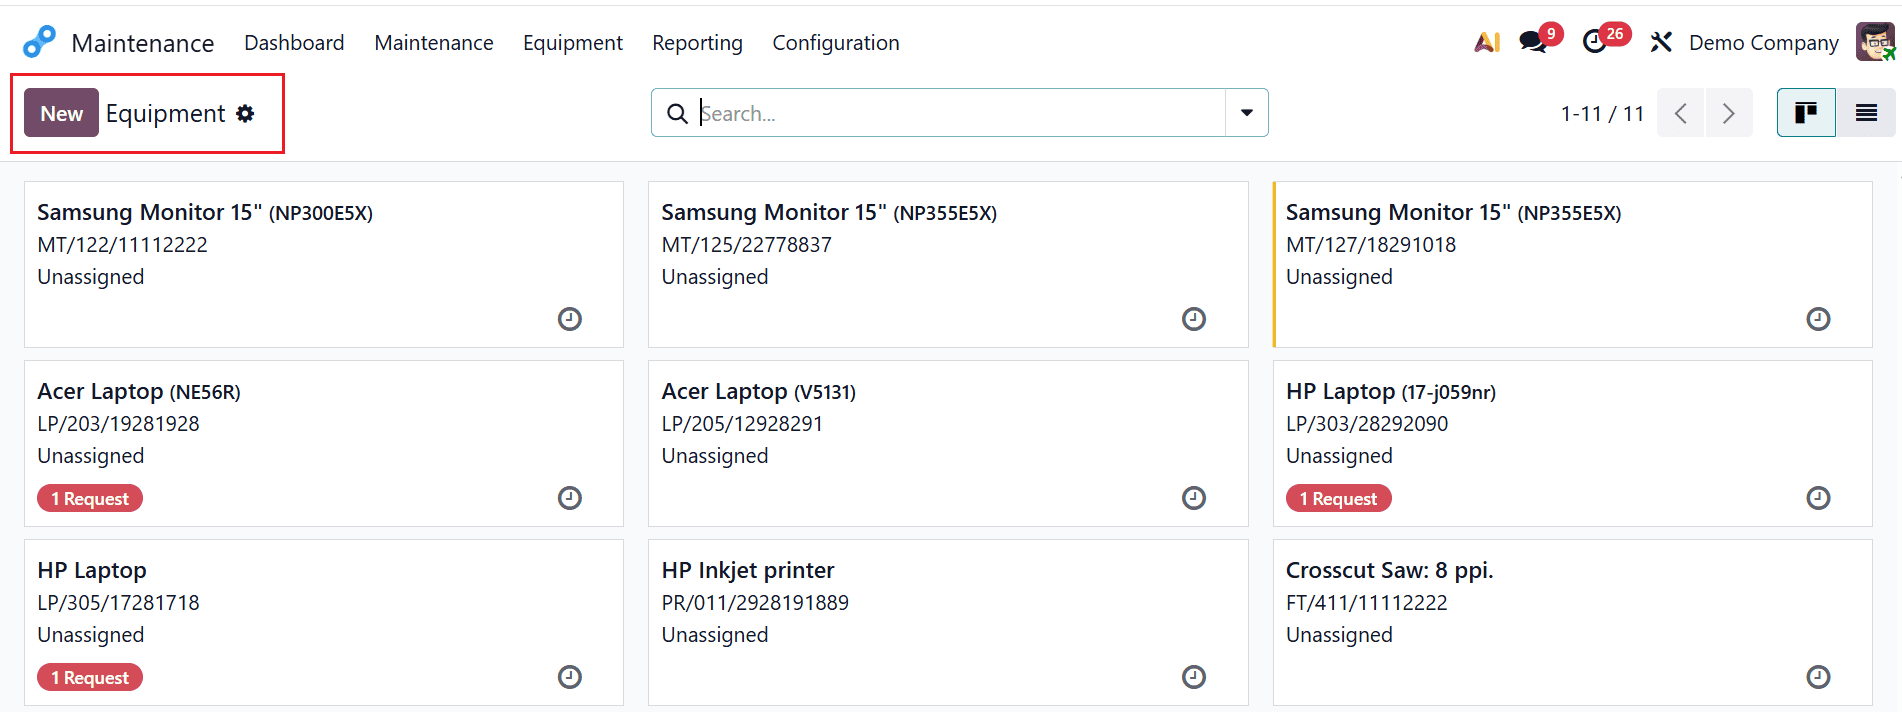Click the magnifying glass search icon
The image size is (1902, 712).
(677, 114)
